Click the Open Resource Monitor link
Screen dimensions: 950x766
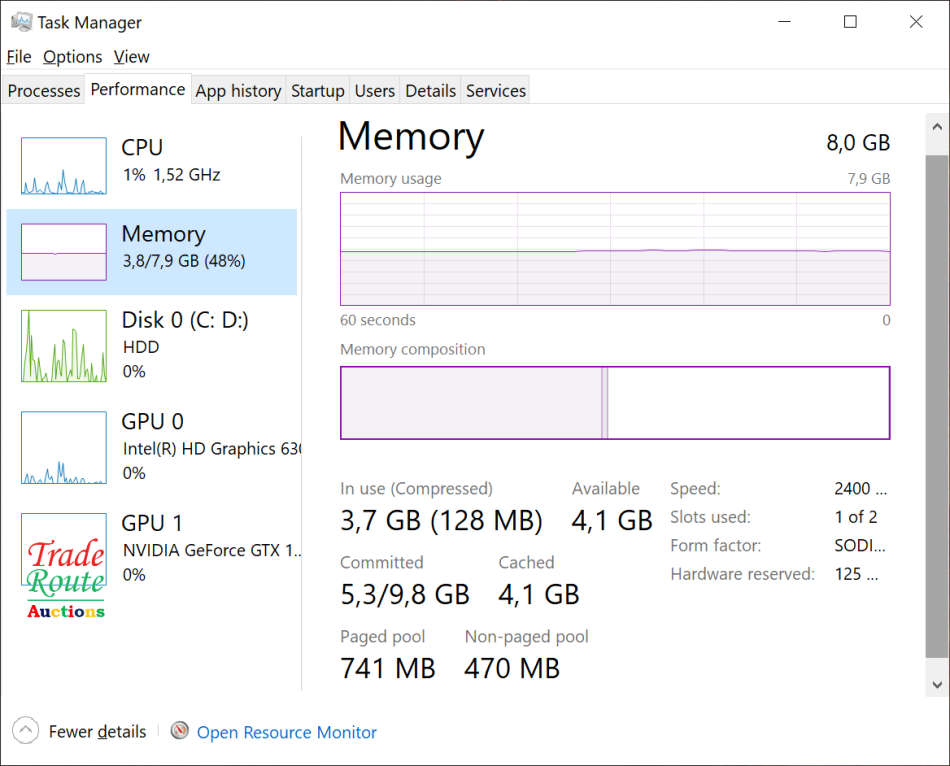[287, 733]
